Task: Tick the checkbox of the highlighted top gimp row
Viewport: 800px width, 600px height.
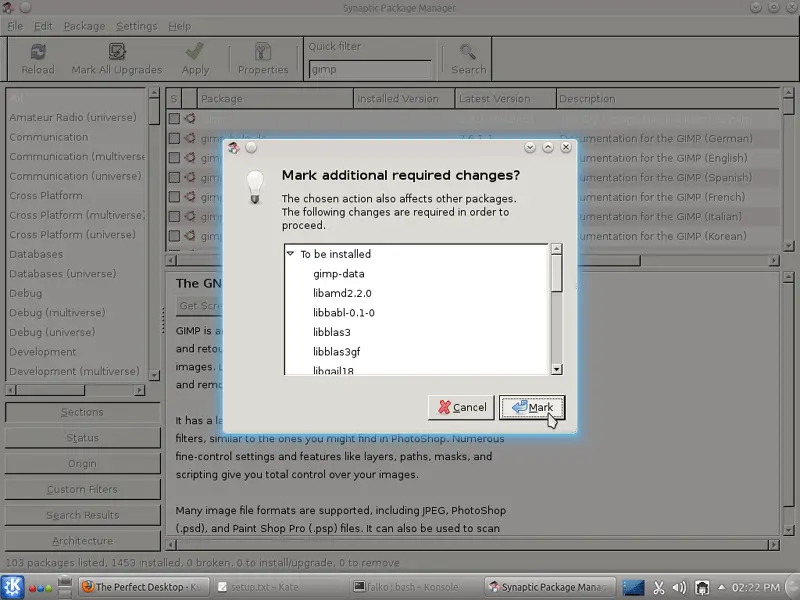Action: tap(174, 118)
